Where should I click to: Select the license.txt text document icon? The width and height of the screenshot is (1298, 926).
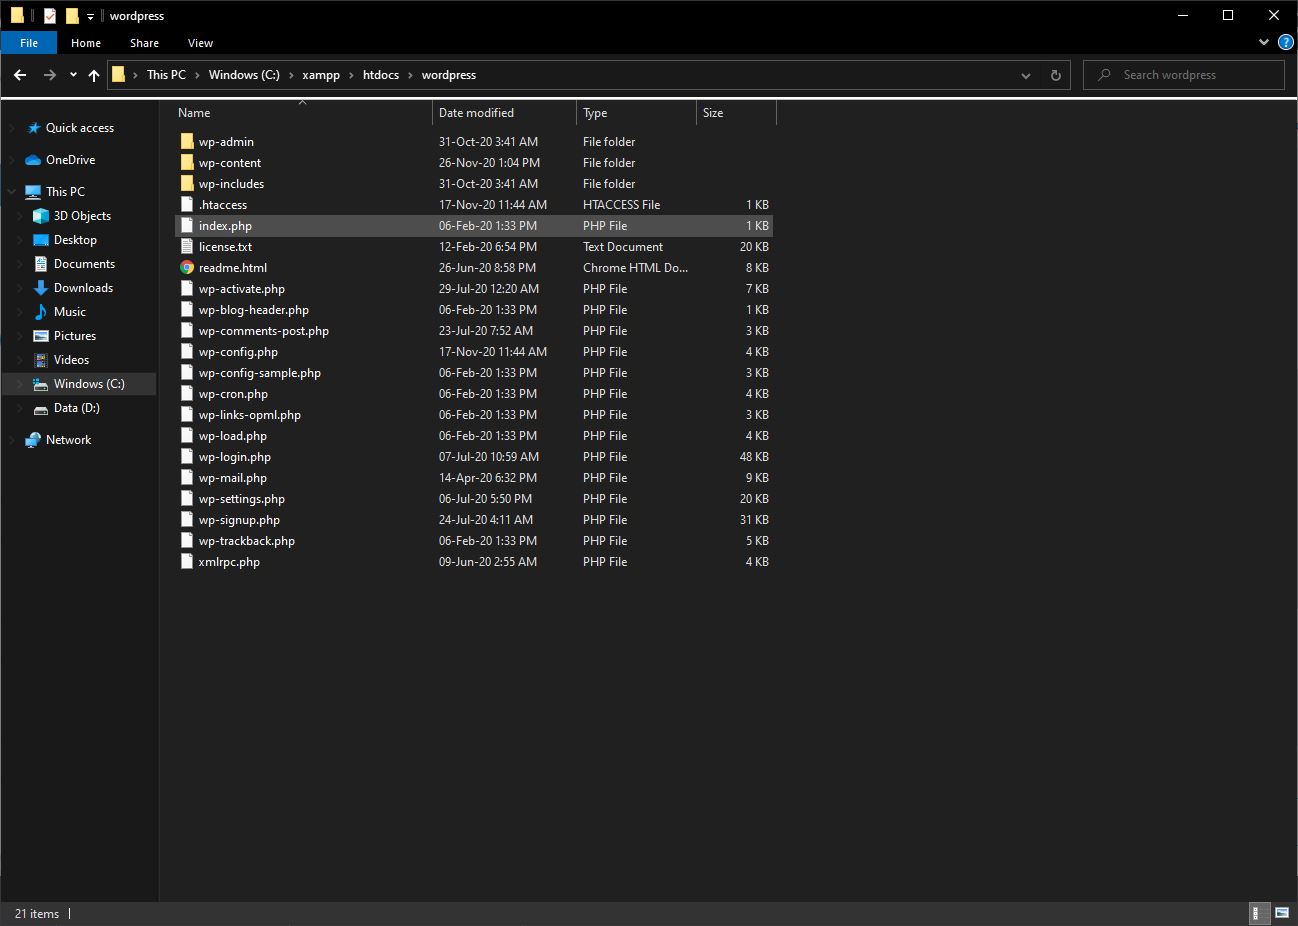tap(187, 247)
